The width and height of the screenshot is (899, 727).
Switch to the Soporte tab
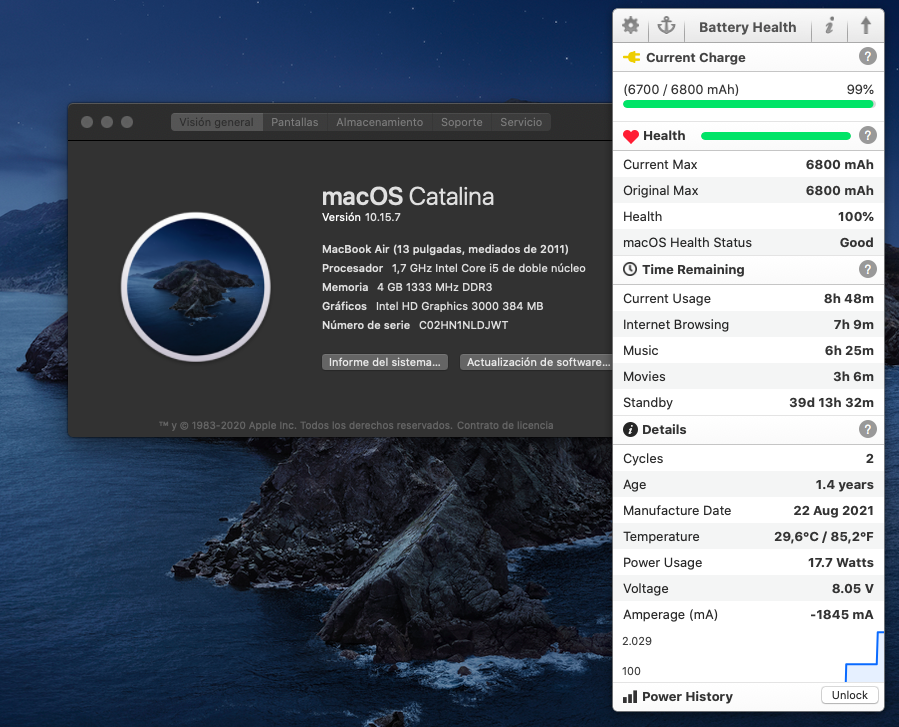462,122
